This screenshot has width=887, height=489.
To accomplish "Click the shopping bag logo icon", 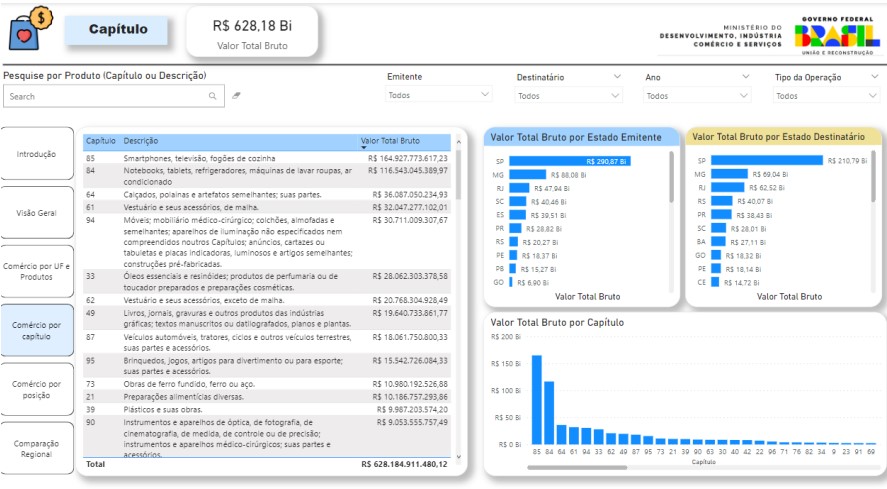I will coord(29,30).
